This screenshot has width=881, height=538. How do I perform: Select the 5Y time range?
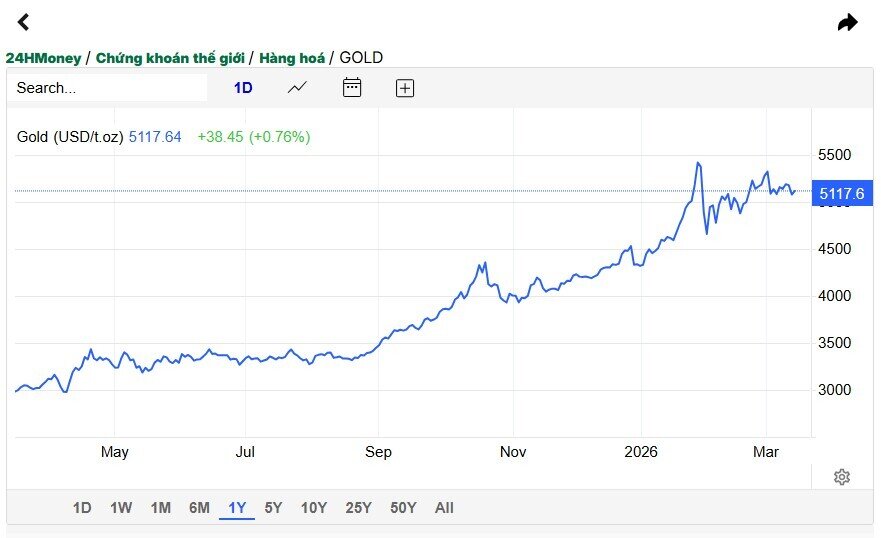click(273, 508)
